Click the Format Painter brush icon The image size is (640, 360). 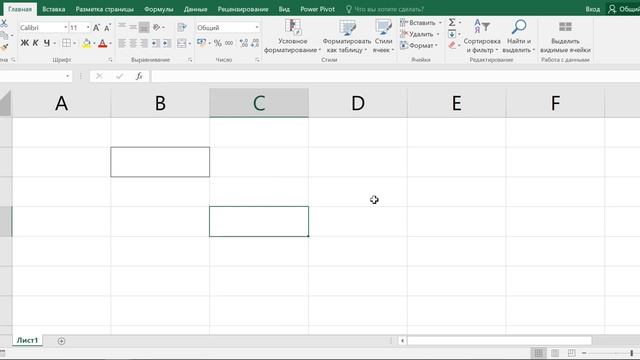point(4,48)
